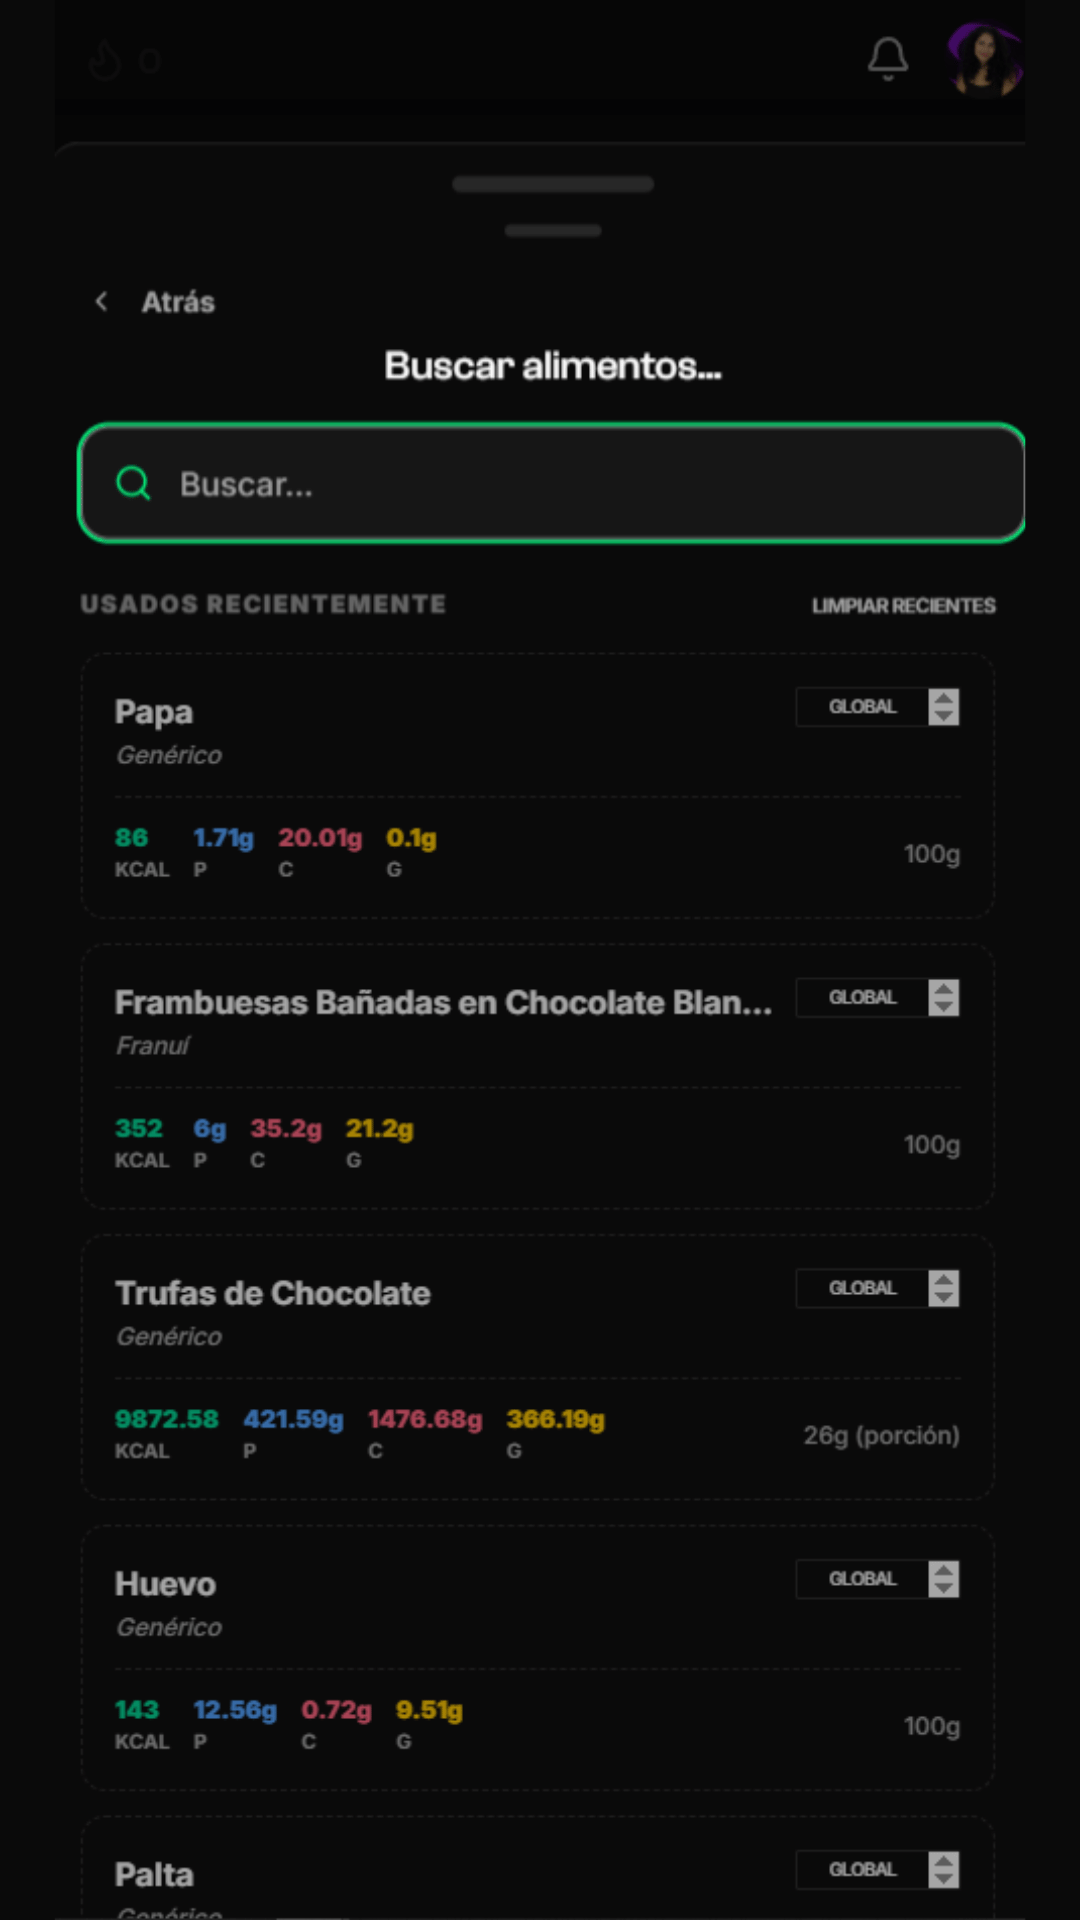Click stepper arrows on Papa card
The image size is (1080, 1920).
943,707
